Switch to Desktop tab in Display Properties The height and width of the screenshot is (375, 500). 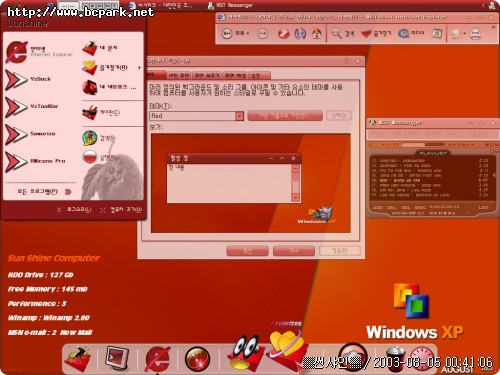point(179,75)
